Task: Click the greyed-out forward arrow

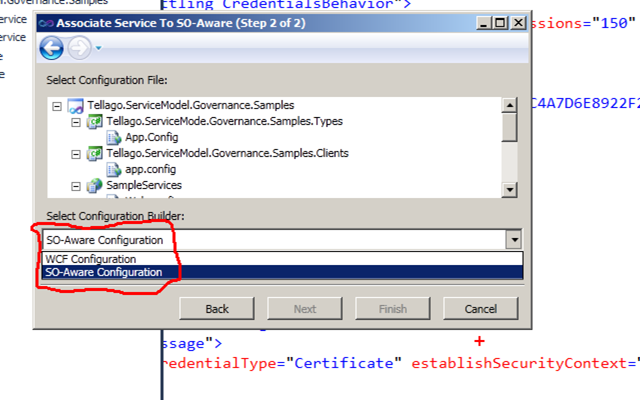Action: pyautogui.click(x=79, y=48)
